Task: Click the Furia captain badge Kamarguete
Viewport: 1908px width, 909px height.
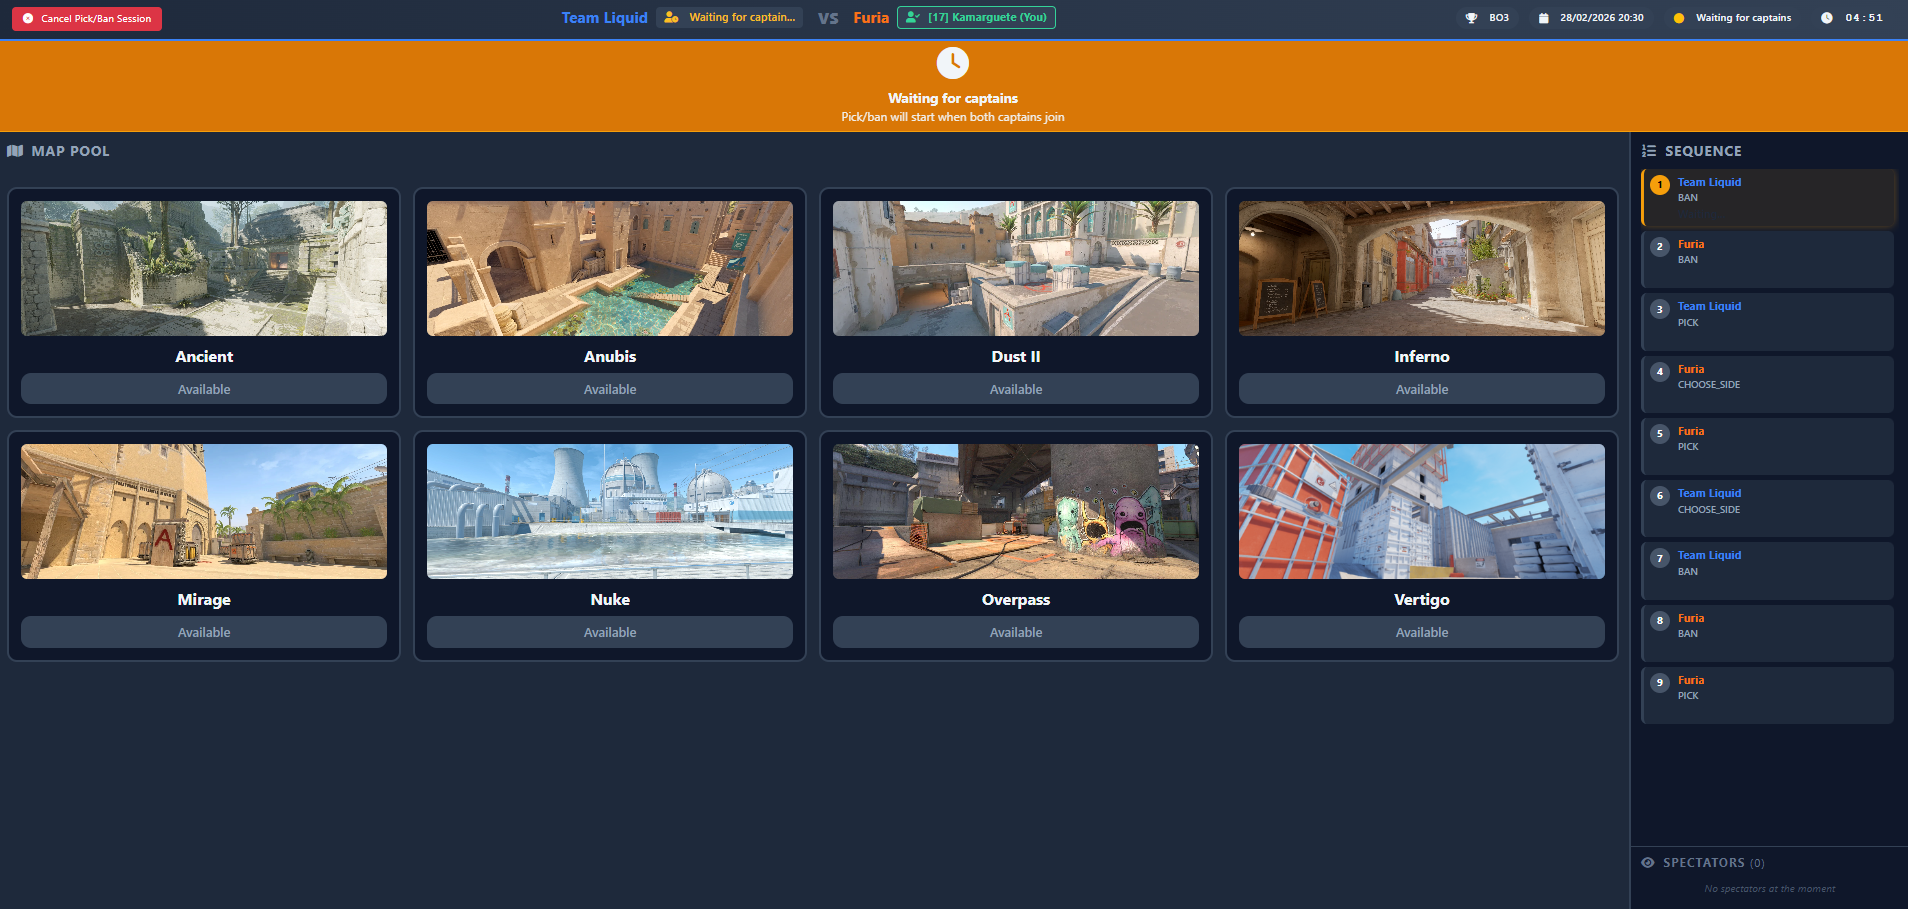Action: coord(976,18)
